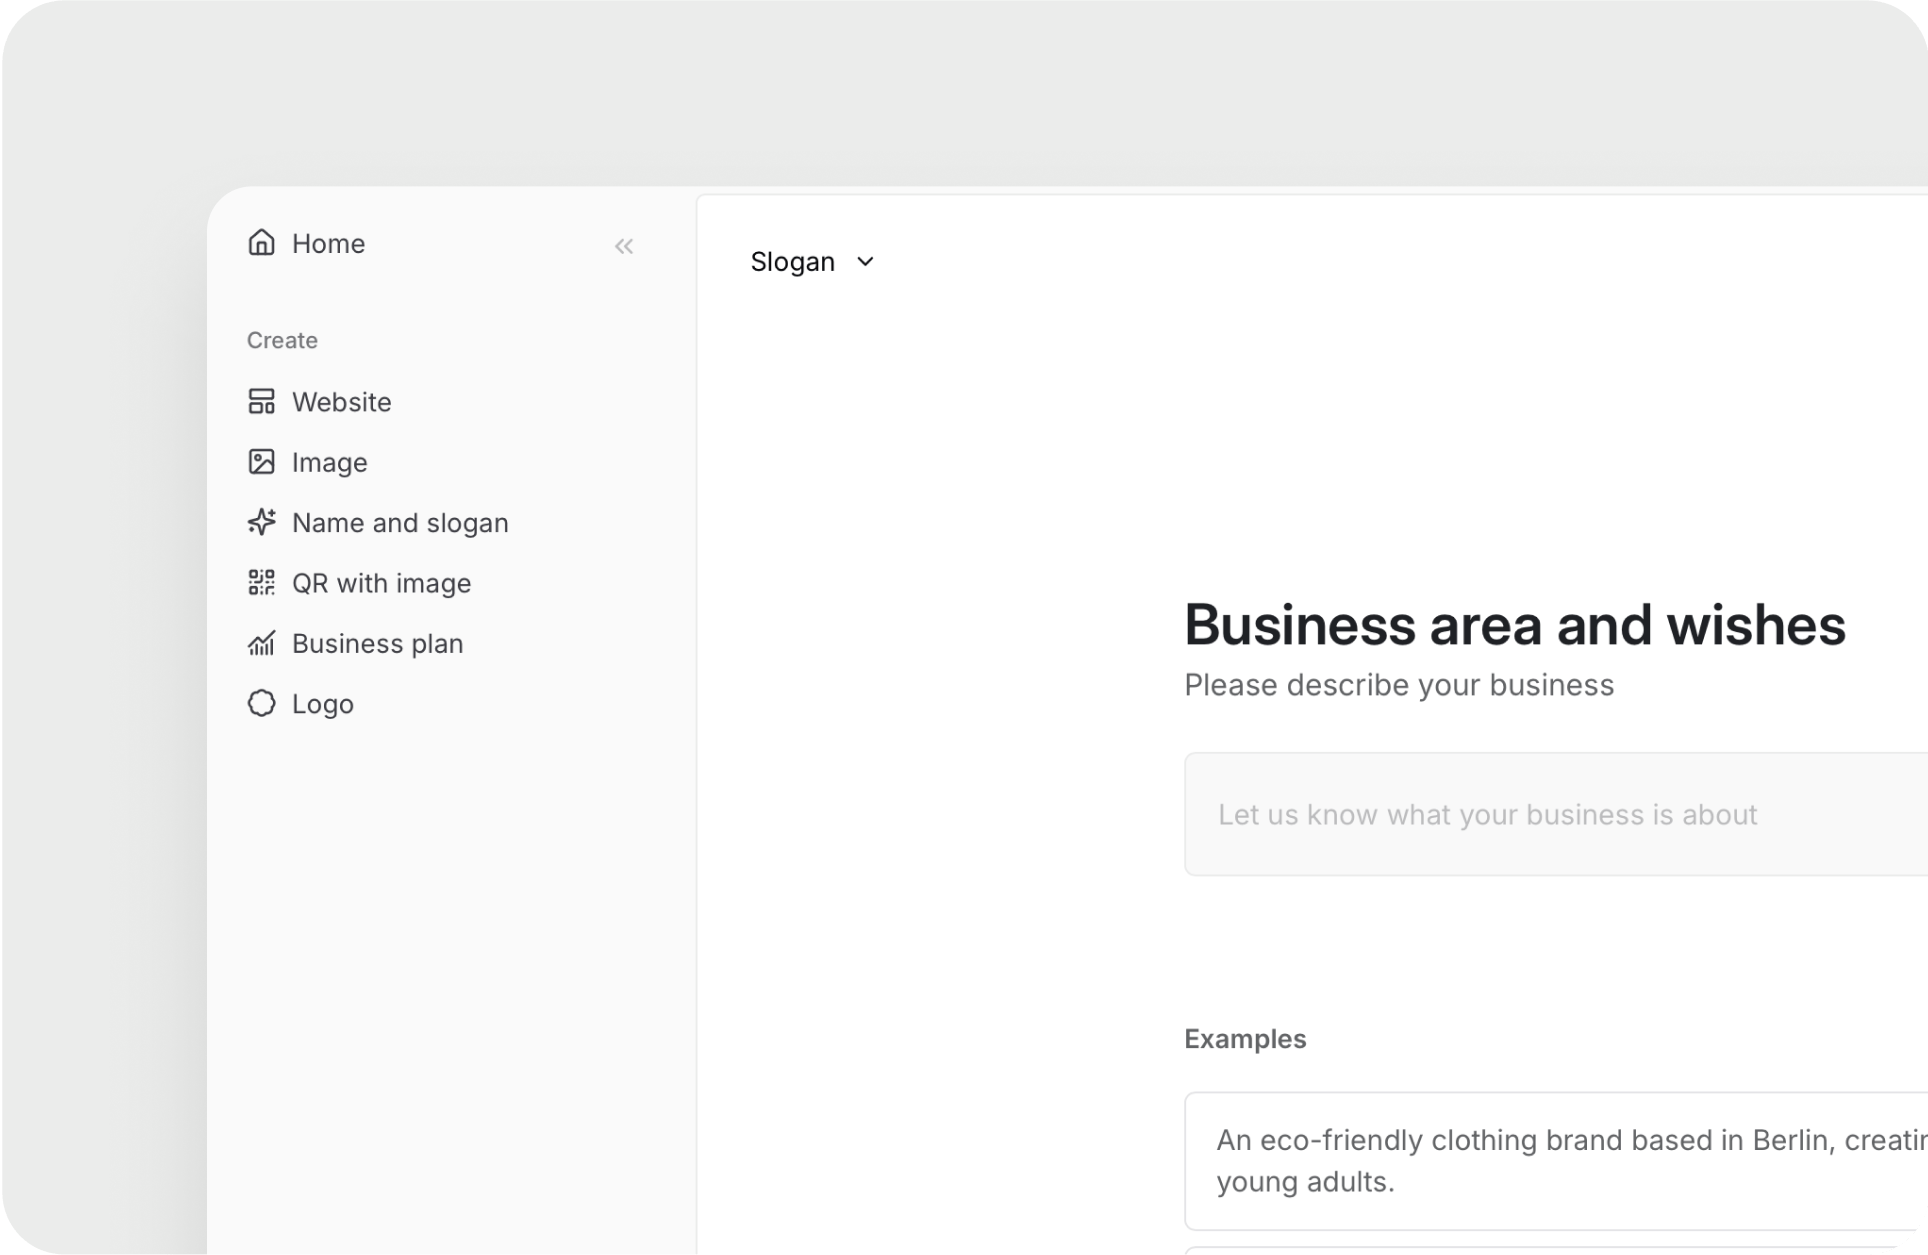Select Image from Create section
The height and width of the screenshot is (1255, 1928).
tap(329, 463)
